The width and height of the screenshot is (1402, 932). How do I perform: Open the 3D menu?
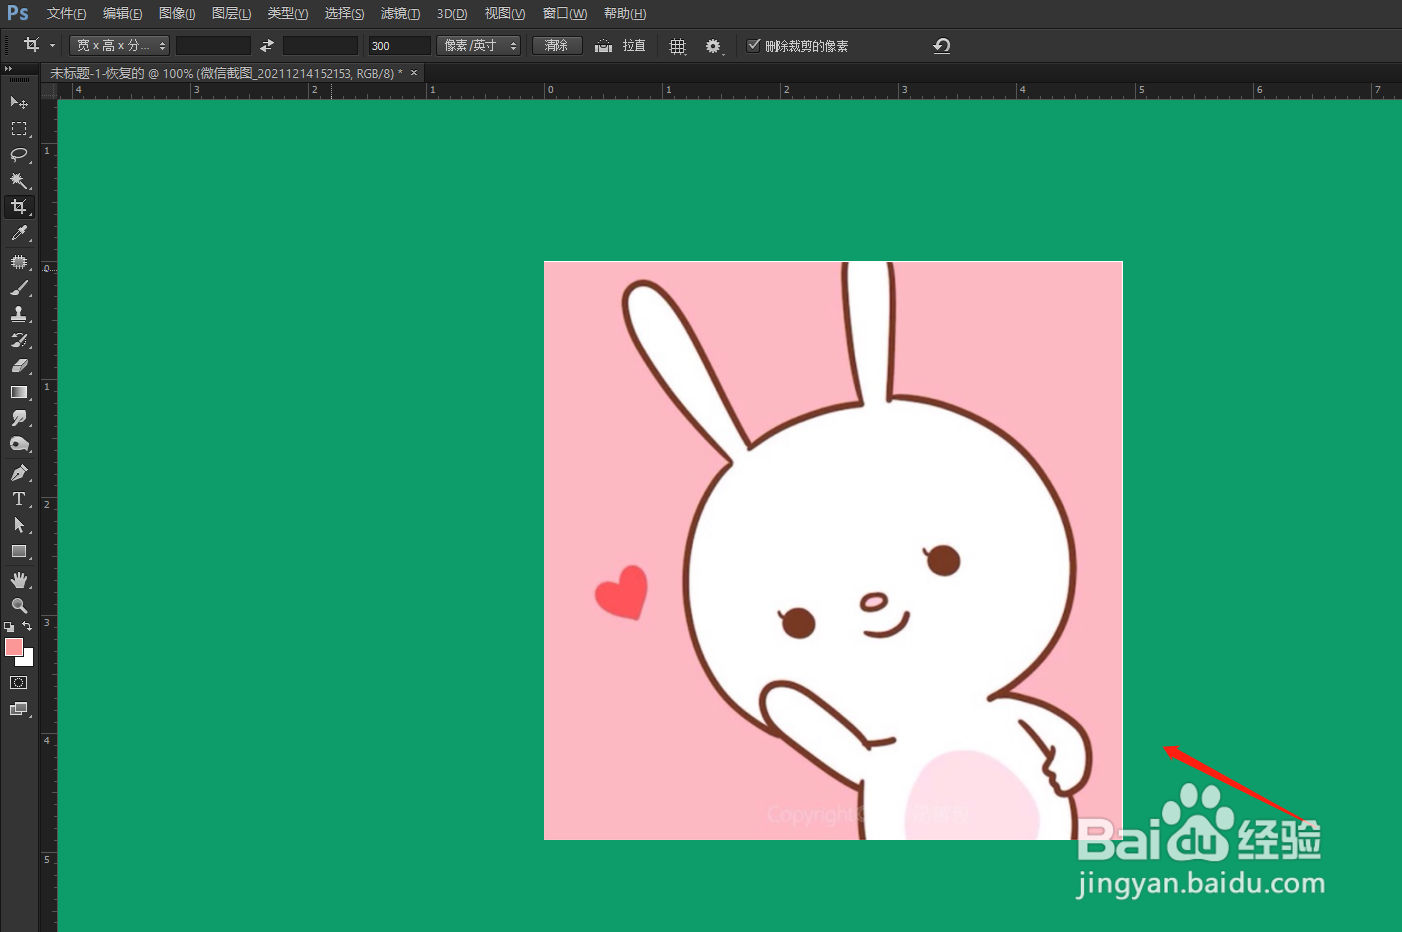pos(452,14)
